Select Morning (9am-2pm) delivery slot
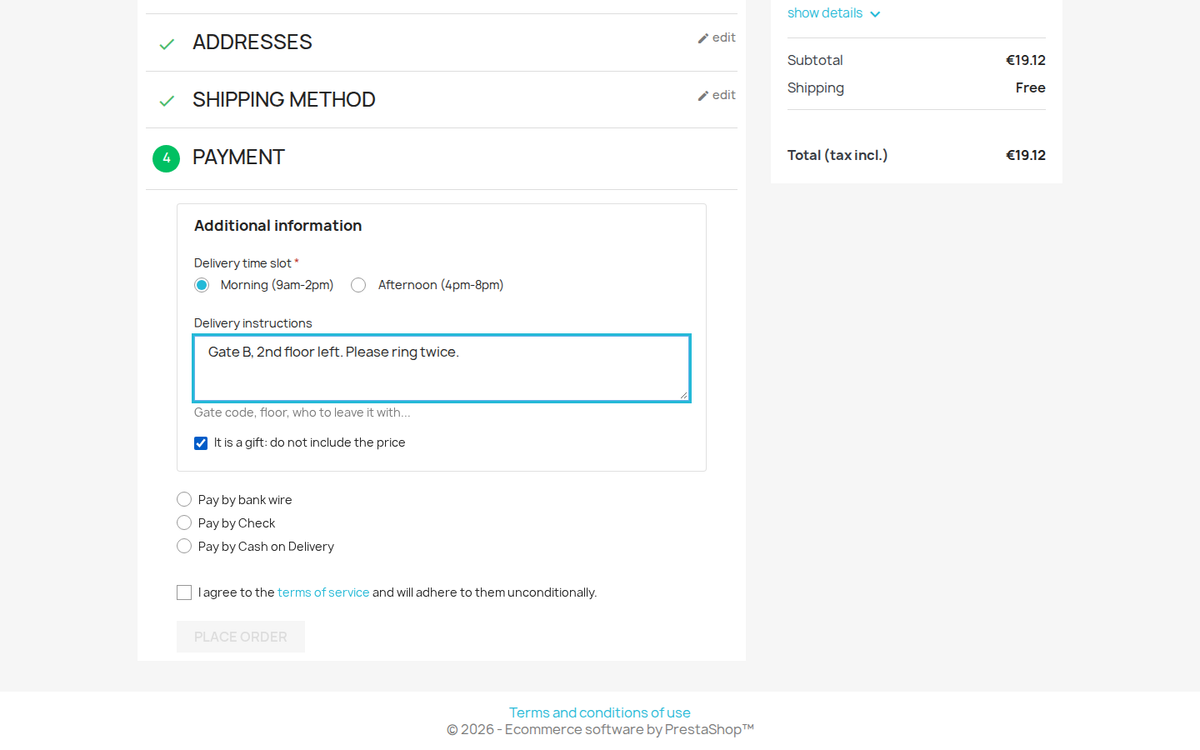 coord(202,285)
